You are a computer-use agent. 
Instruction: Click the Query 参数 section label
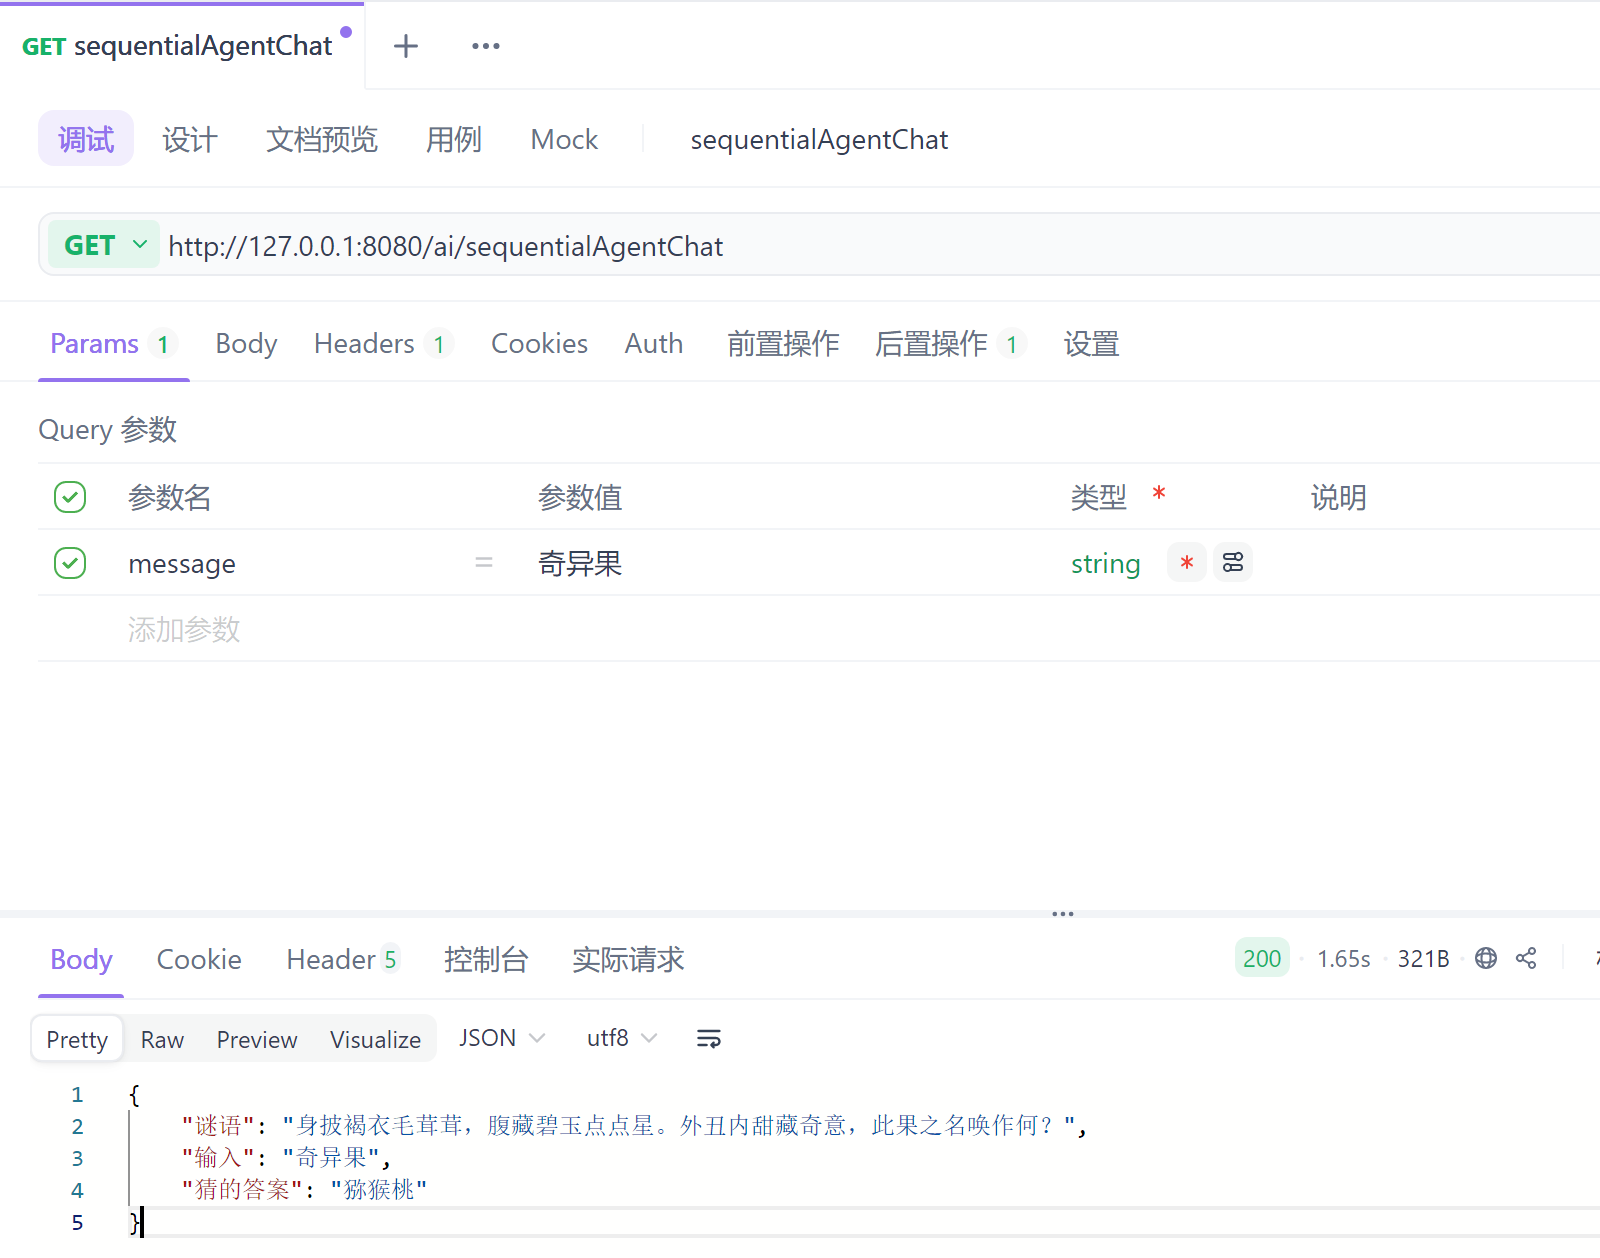[107, 430]
